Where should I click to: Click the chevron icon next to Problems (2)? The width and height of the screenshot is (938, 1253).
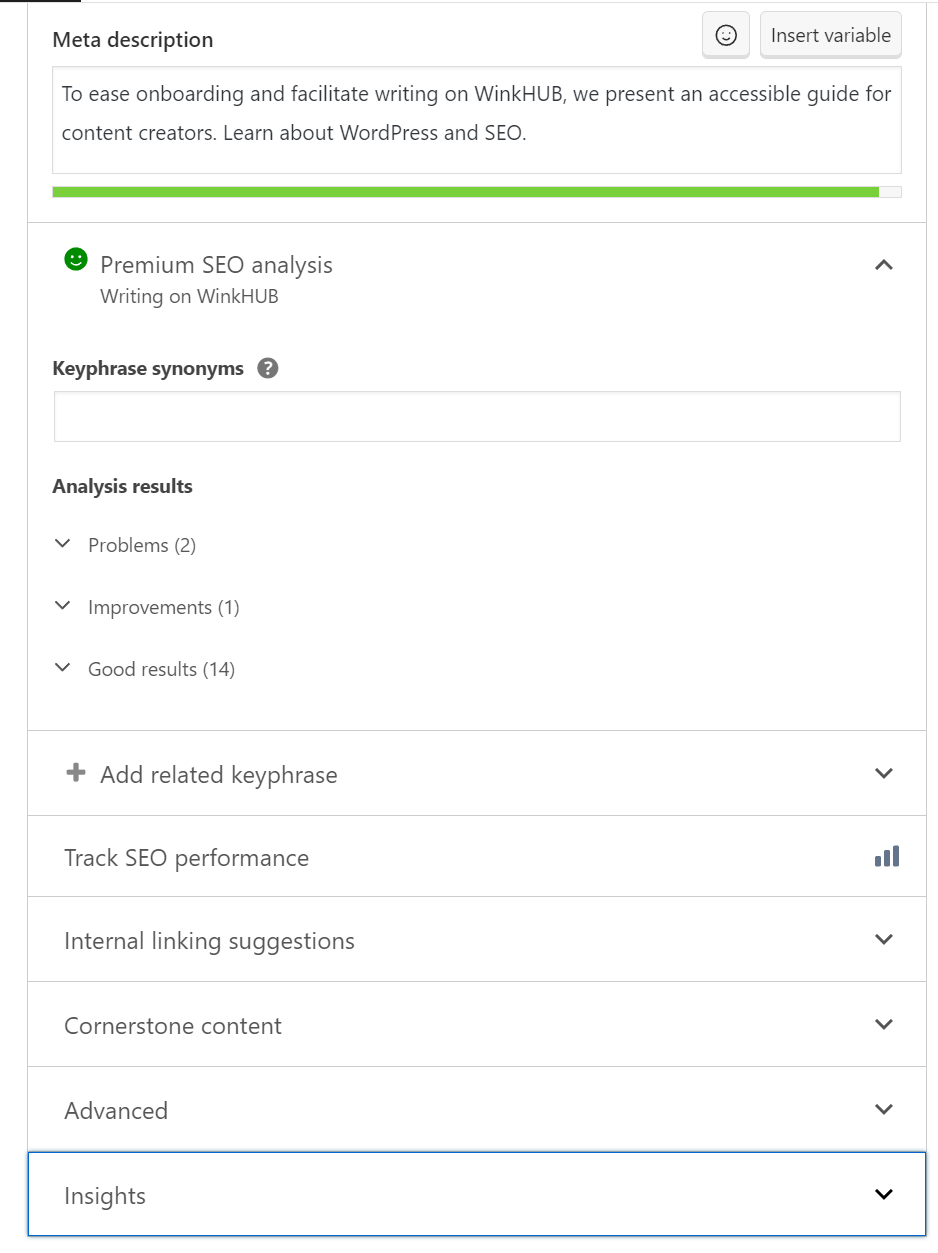pyautogui.click(x=63, y=544)
